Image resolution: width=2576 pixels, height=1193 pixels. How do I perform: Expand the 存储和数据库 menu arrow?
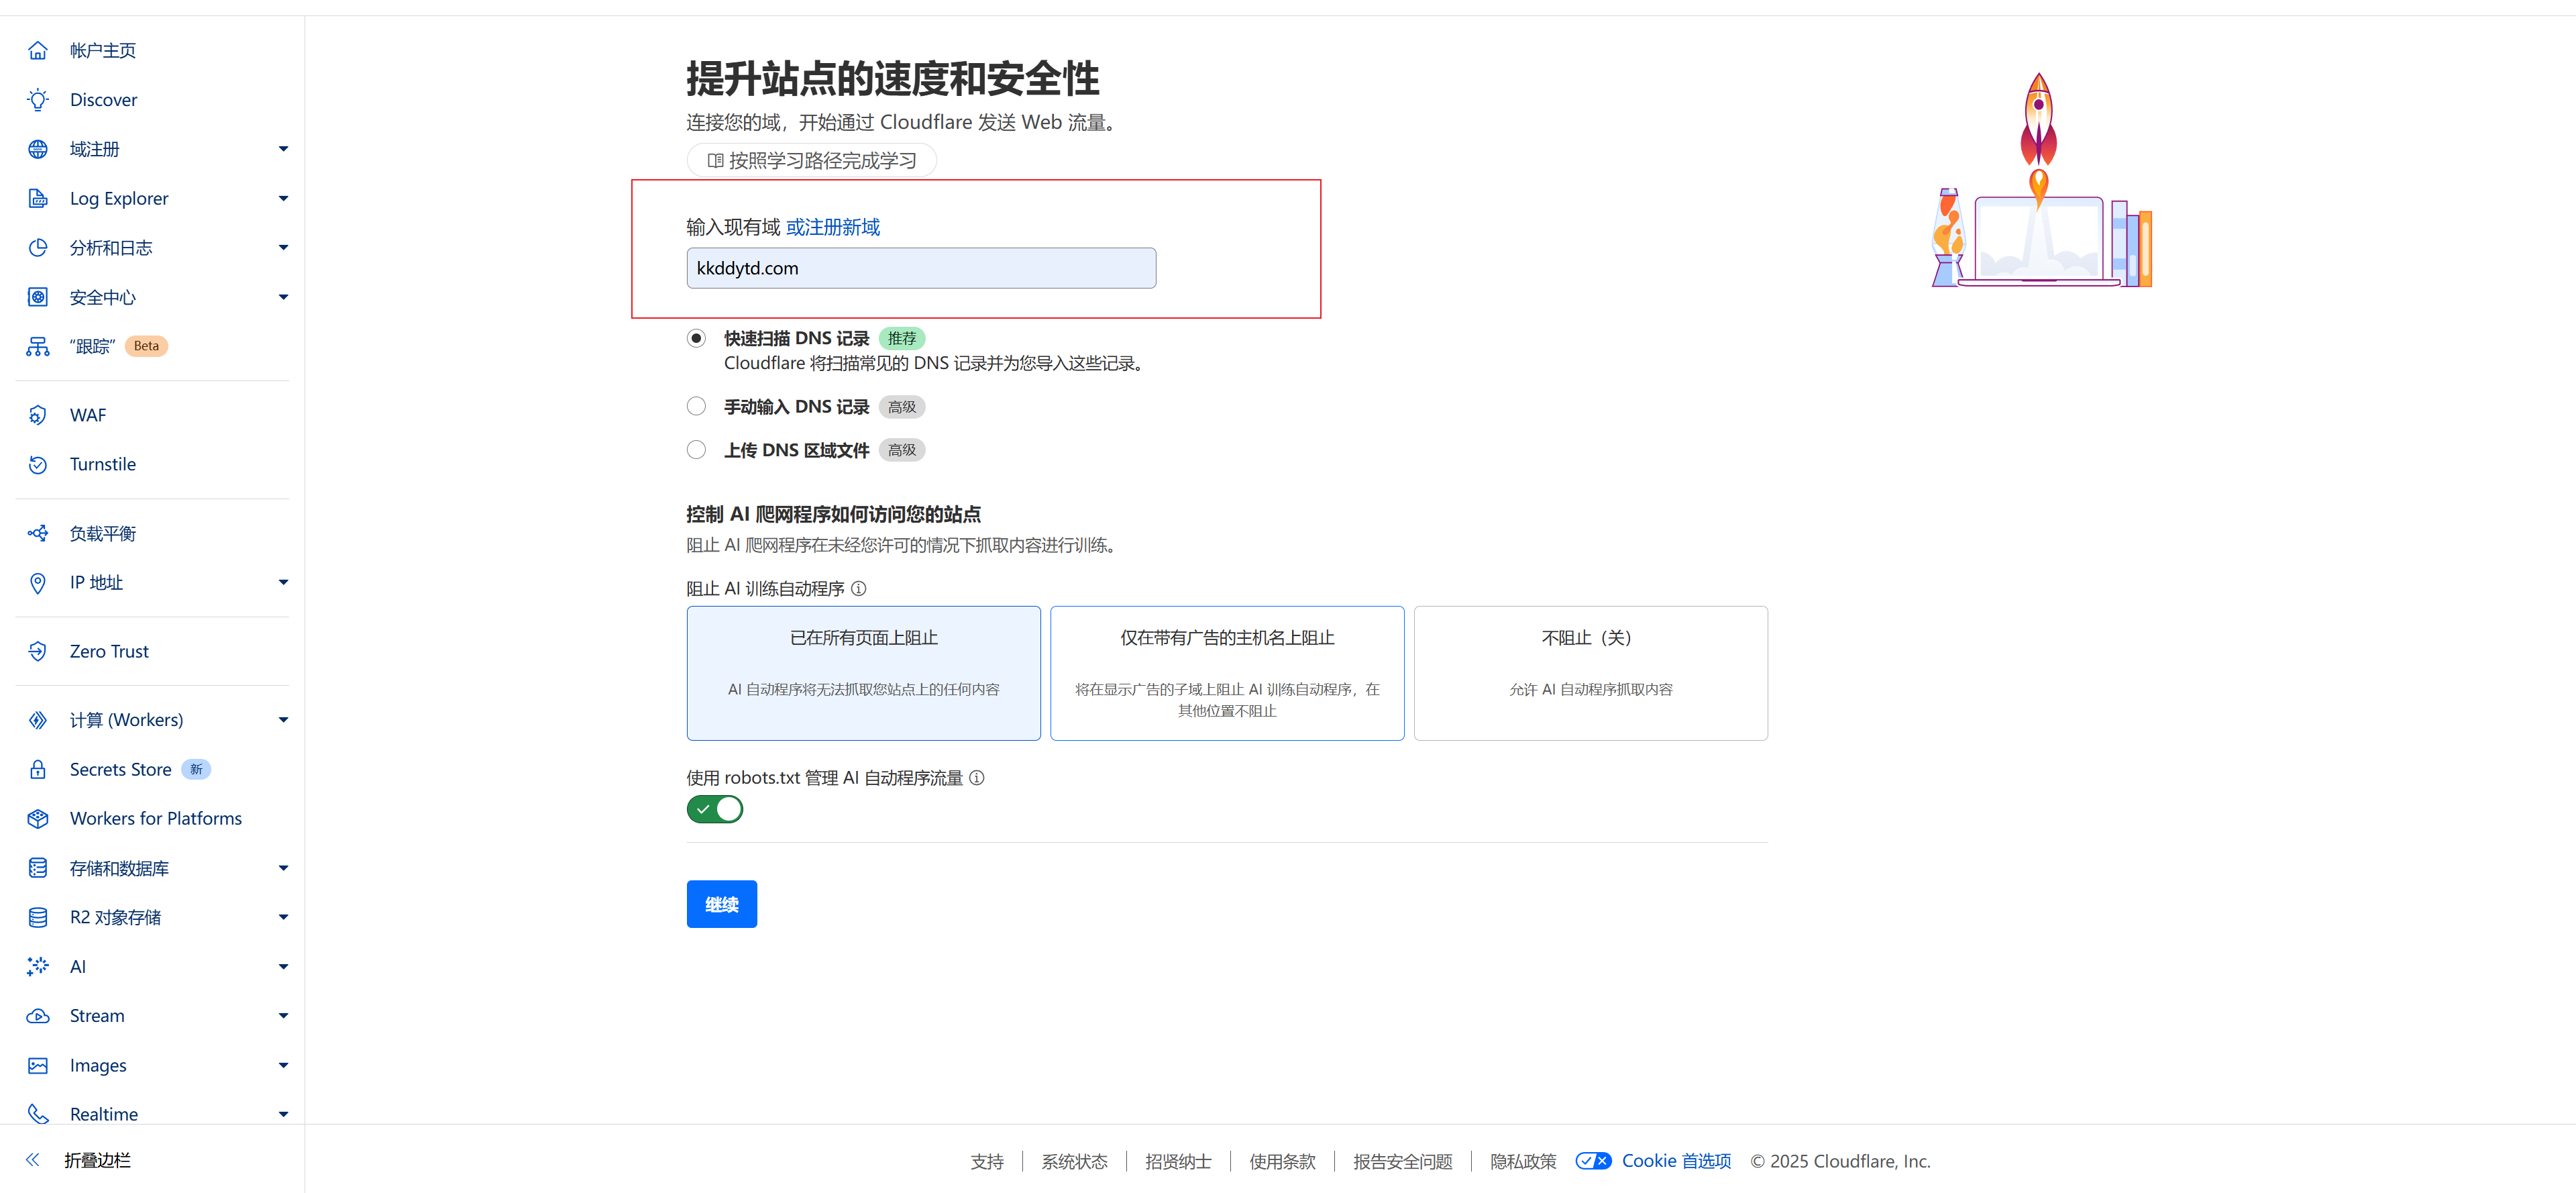coord(283,868)
